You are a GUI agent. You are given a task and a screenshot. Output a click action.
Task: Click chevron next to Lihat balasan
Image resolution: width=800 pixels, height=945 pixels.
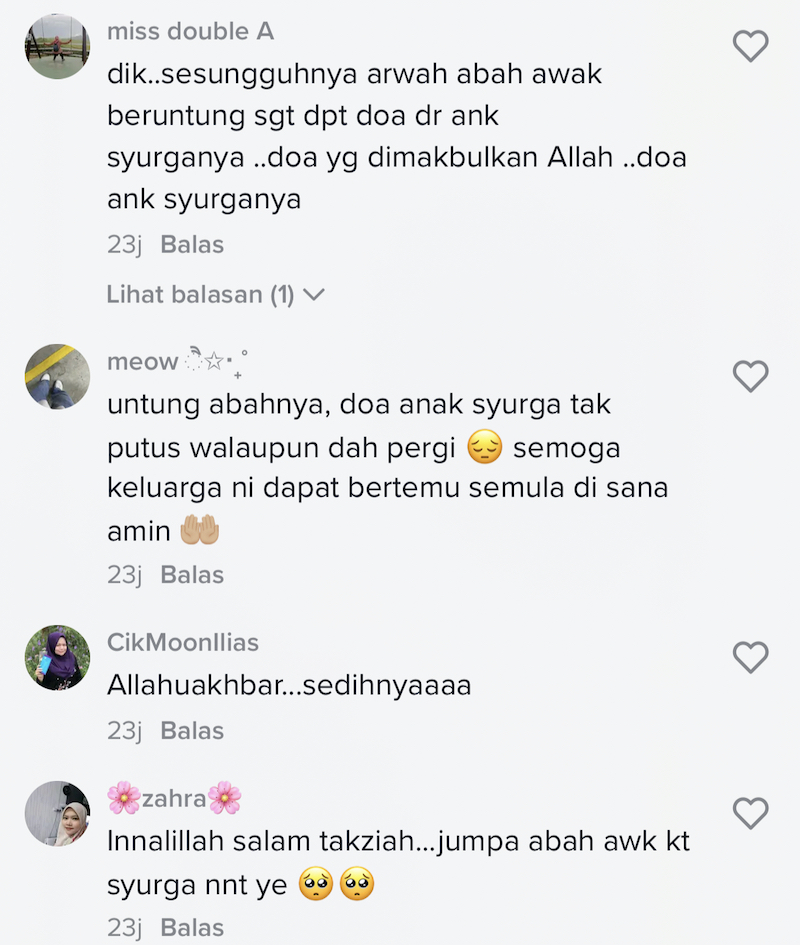pos(313,295)
